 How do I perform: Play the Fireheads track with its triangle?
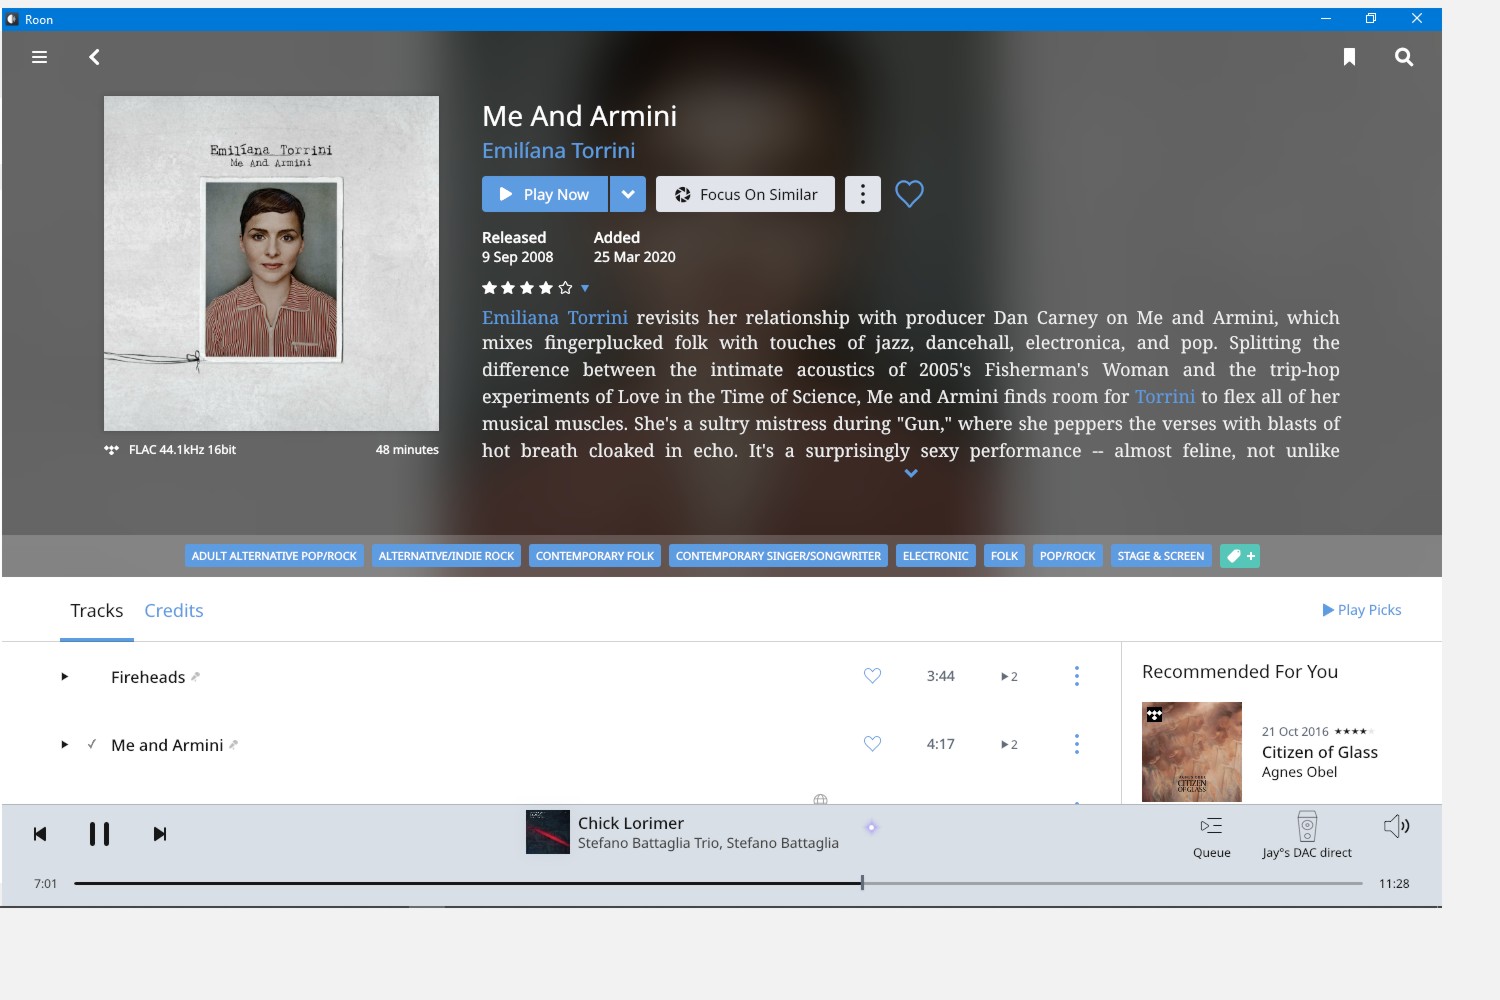[64, 677]
